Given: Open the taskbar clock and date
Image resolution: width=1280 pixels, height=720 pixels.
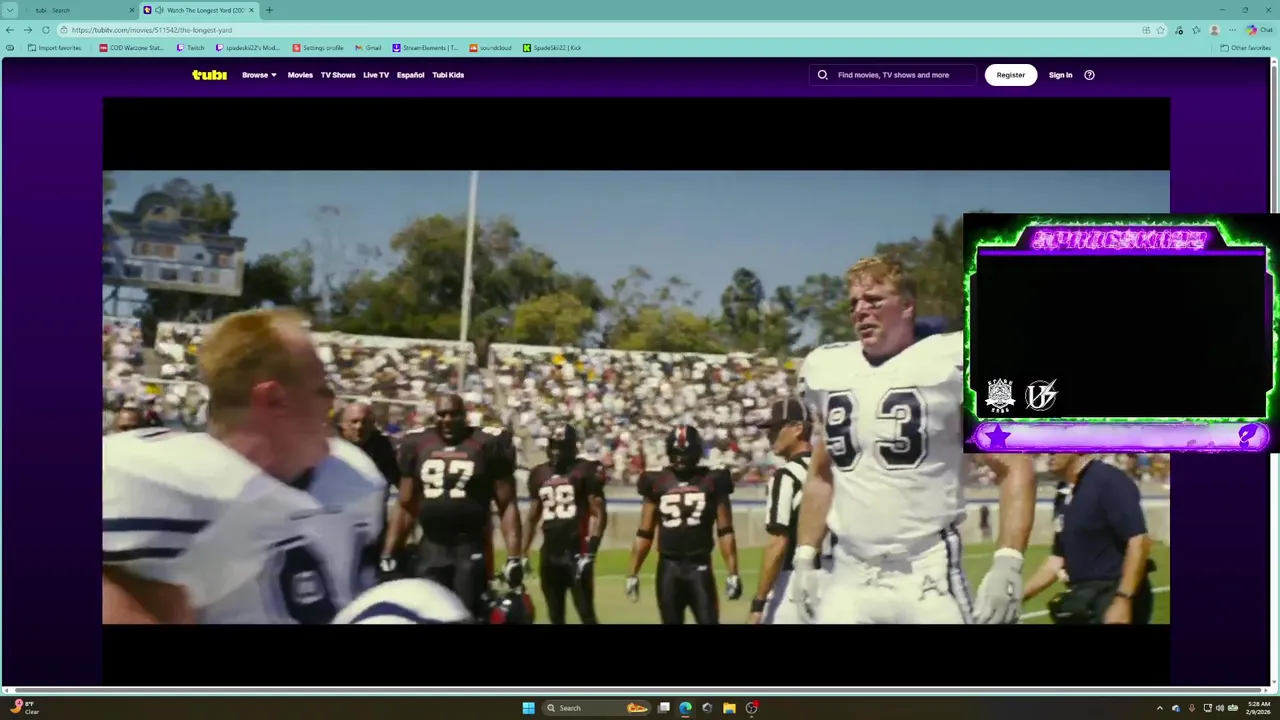Looking at the screenshot, I should [x=1259, y=708].
